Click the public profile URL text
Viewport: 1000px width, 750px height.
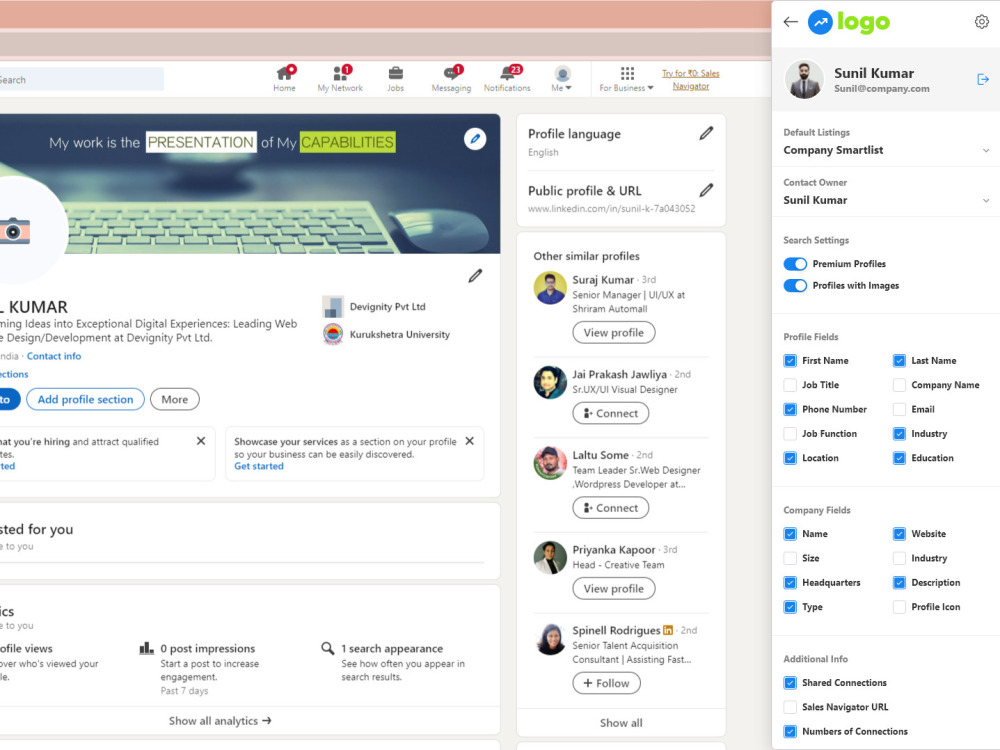[x=612, y=209]
